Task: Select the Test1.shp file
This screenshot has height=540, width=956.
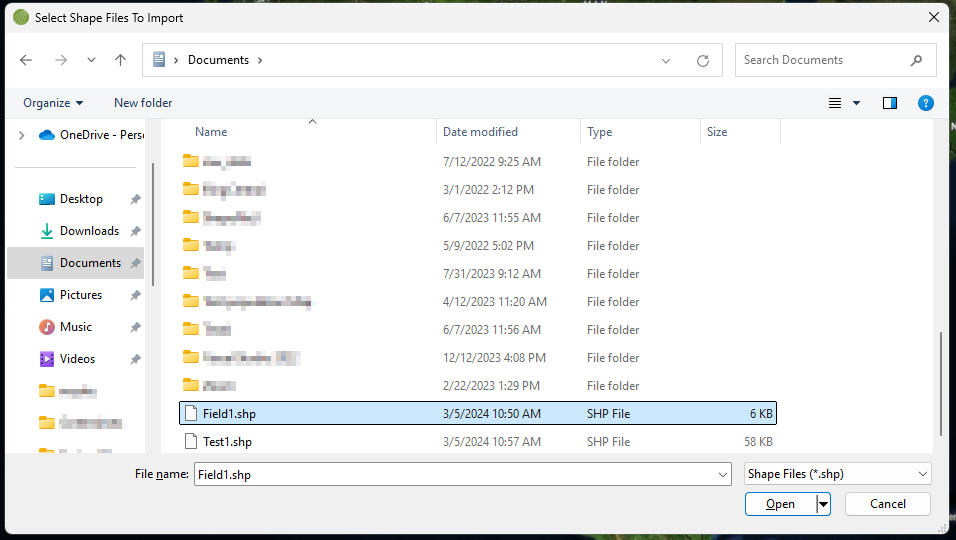Action: pyautogui.click(x=227, y=441)
